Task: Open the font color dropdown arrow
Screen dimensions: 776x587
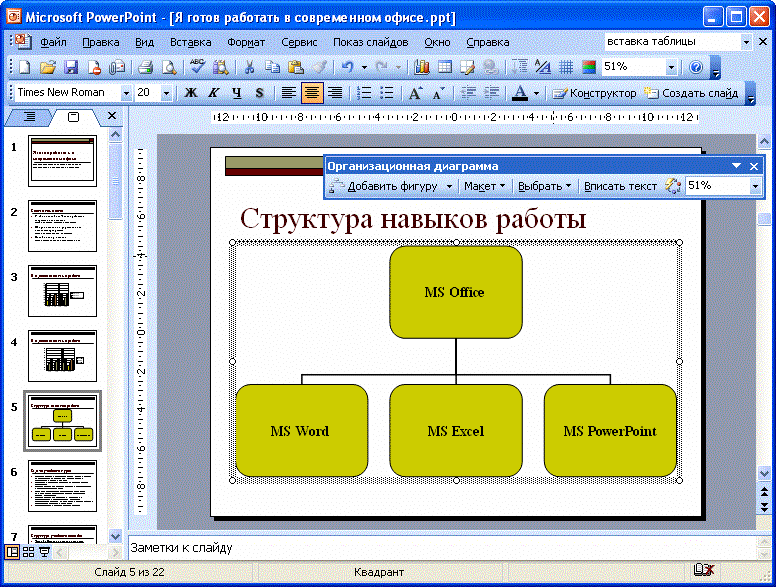Action: coord(536,93)
